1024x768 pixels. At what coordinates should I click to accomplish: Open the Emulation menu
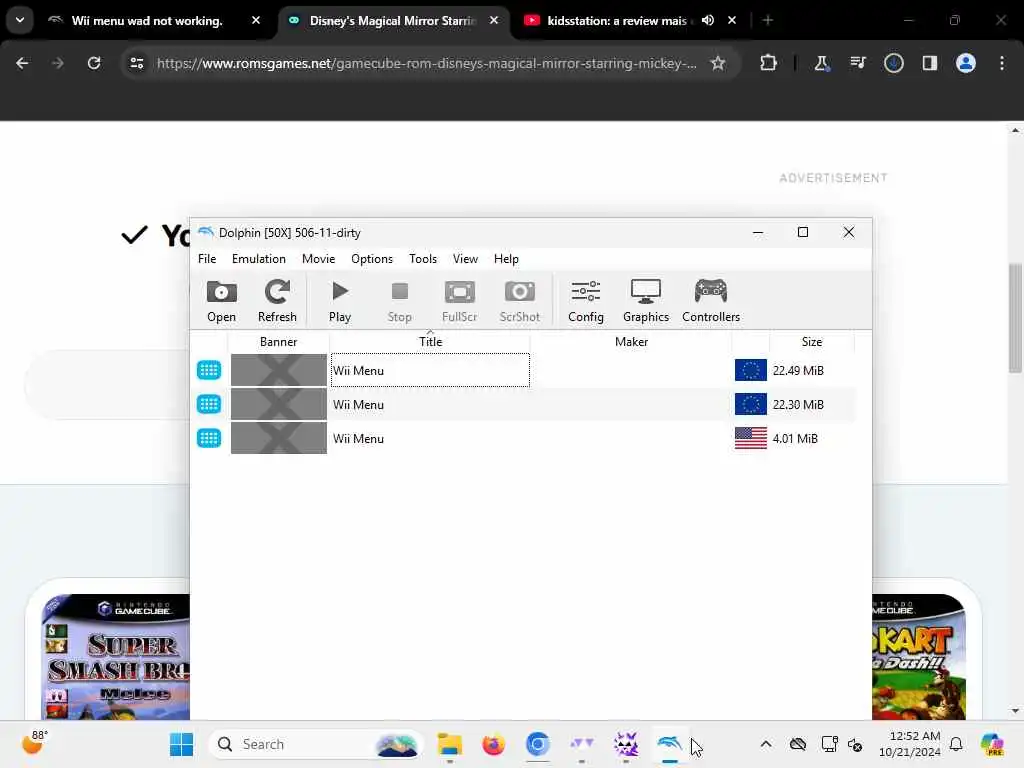pos(259,259)
